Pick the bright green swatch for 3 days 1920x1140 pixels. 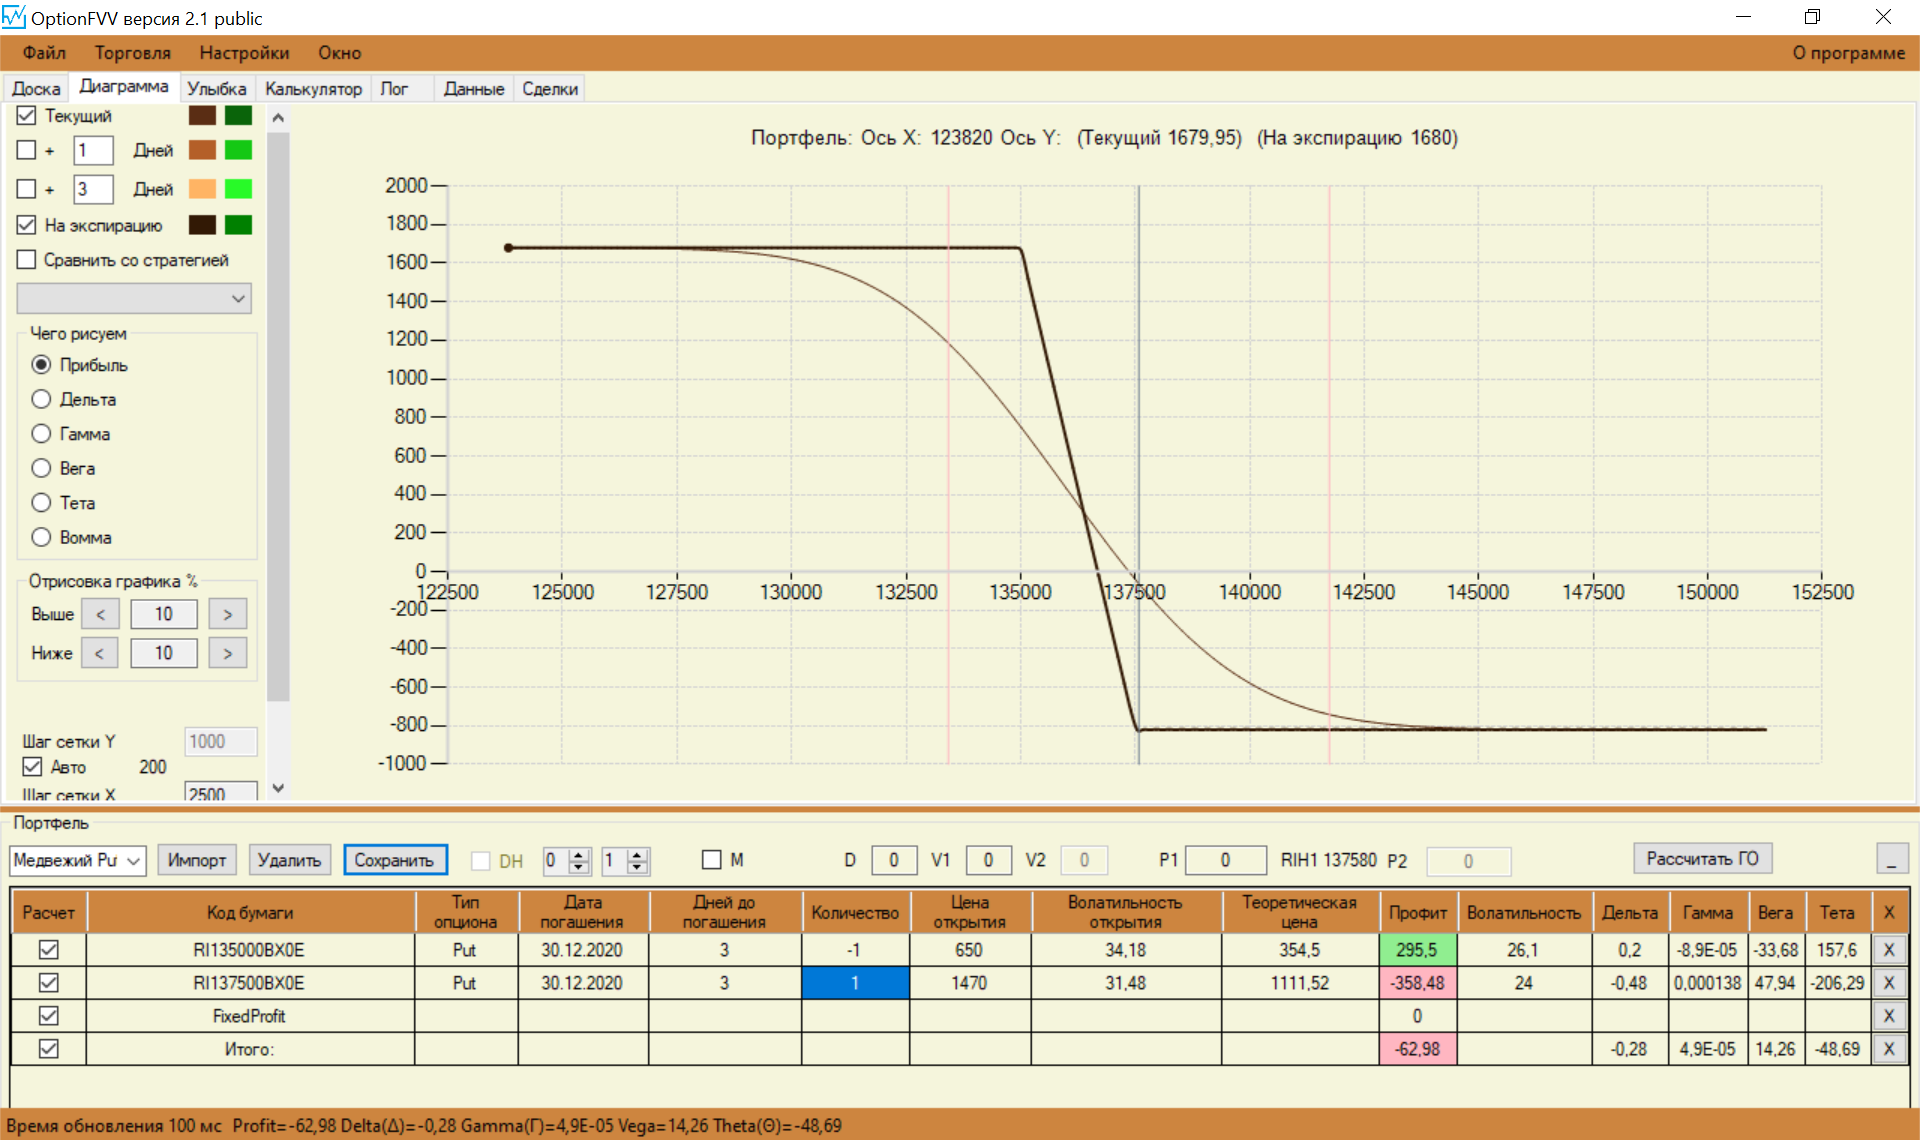click(x=238, y=189)
